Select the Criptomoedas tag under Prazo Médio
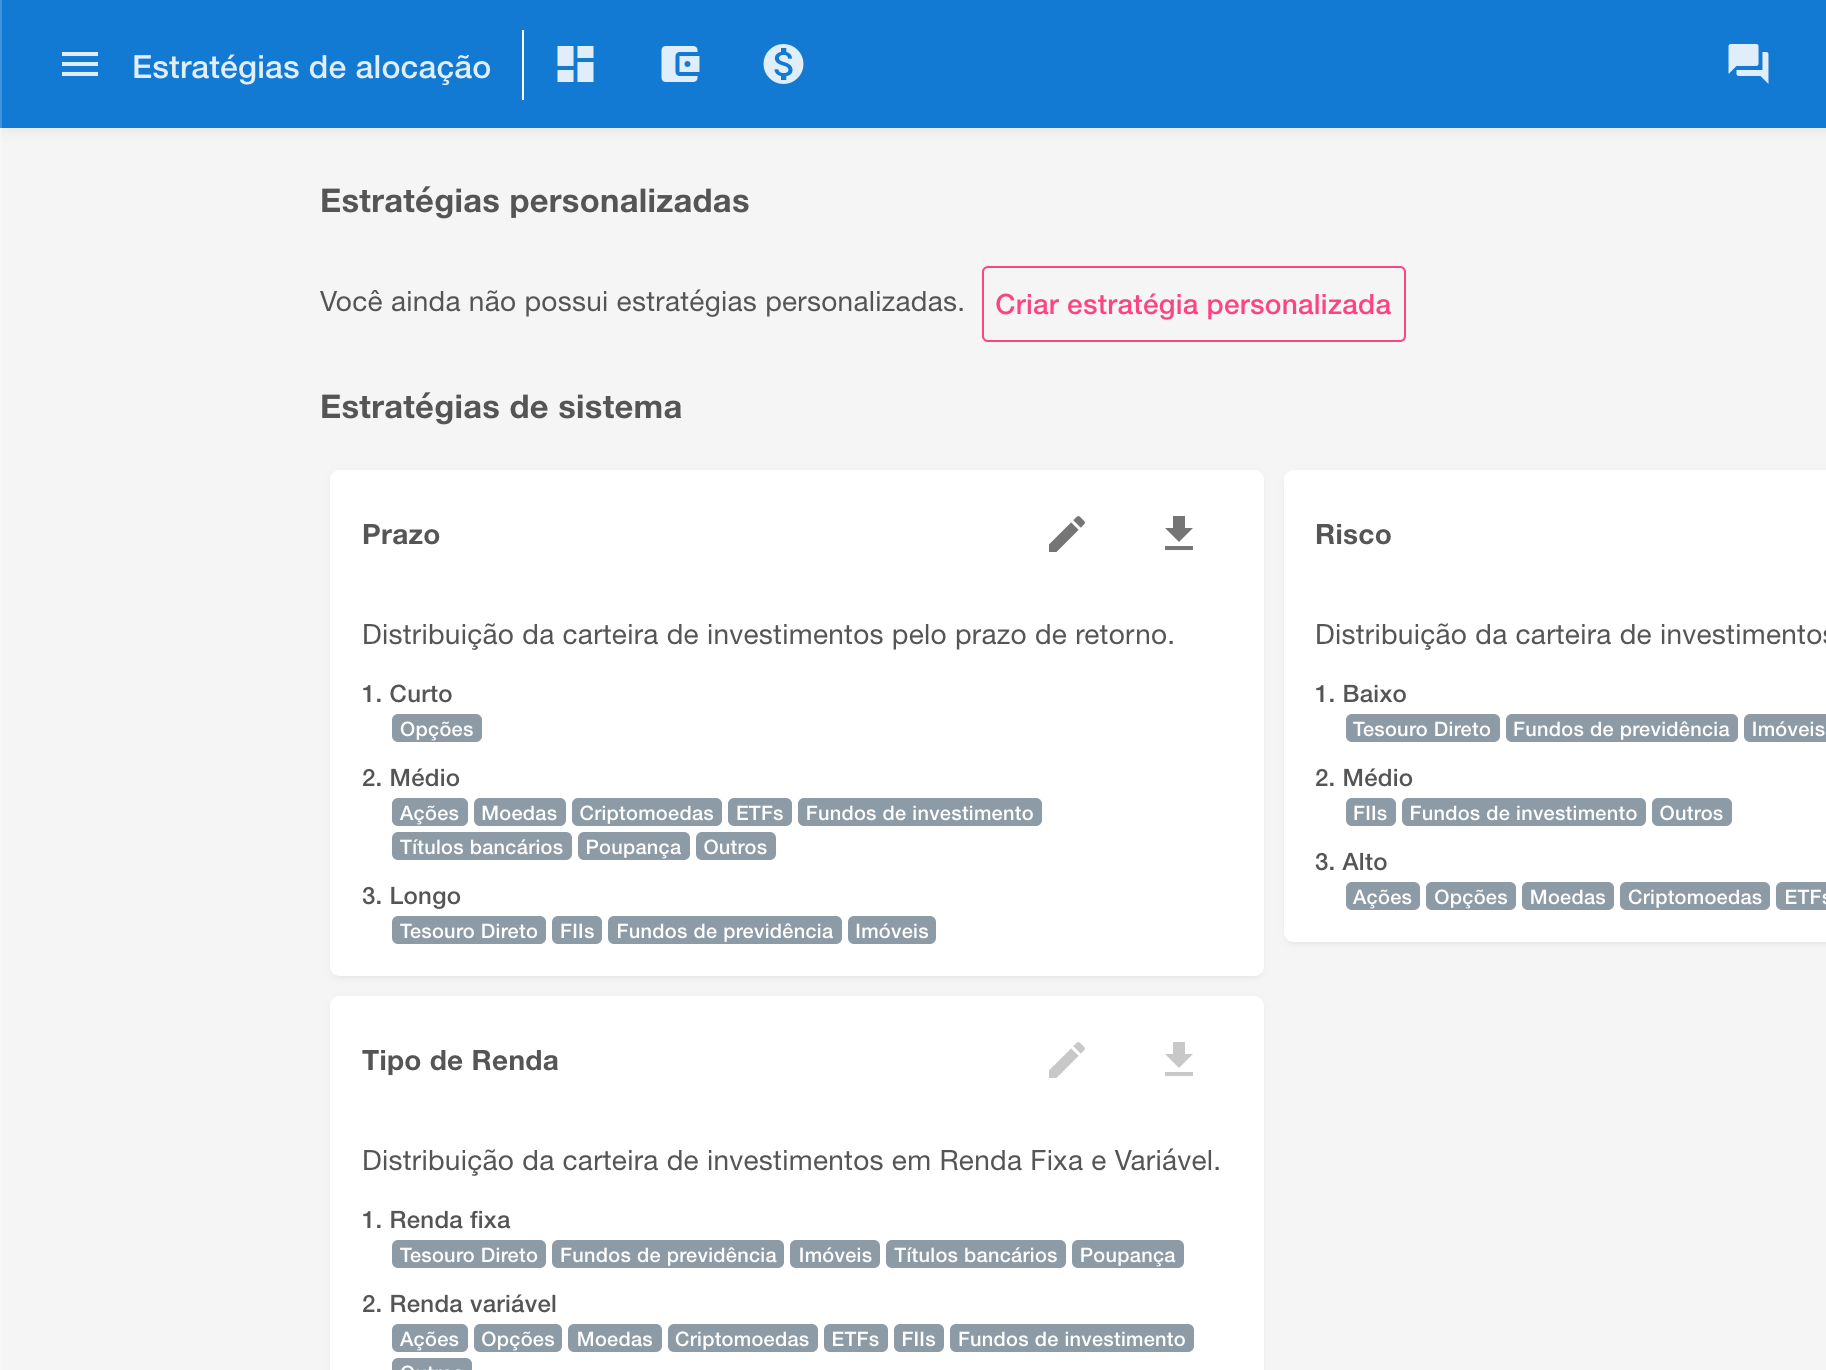This screenshot has width=1826, height=1370. tap(646, 813)
